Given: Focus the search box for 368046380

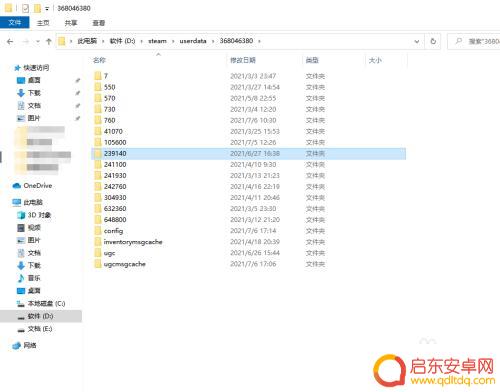Looking at the screenshot, I should click(x=474, y=41).
